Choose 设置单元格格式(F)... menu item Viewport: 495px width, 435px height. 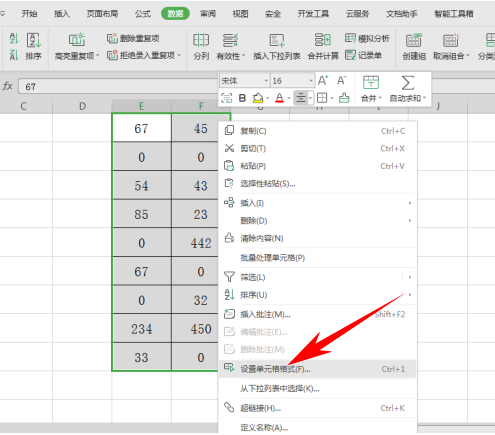317,369
